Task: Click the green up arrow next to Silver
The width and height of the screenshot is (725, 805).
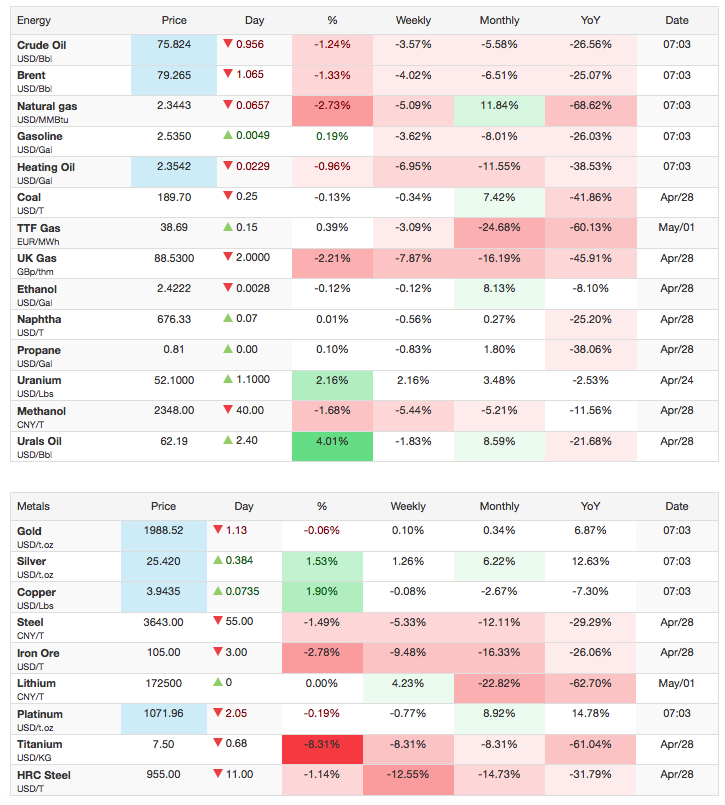Action: 218,560
